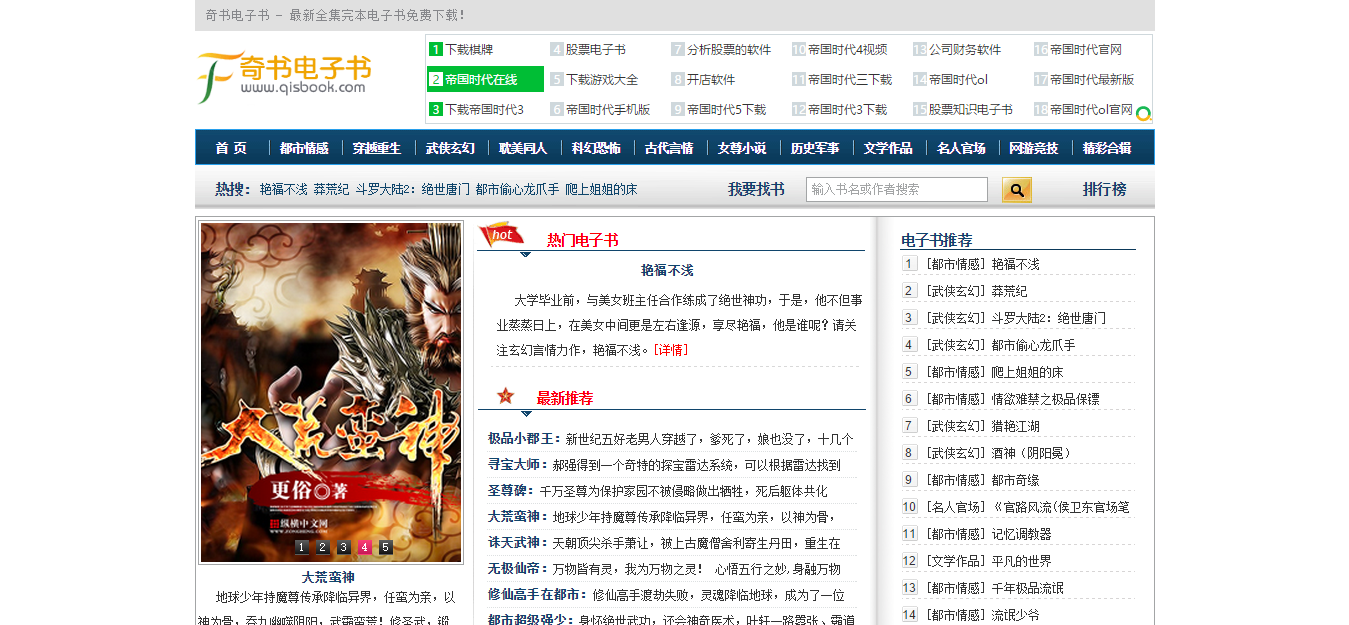Open the 排行榜 ranking link

[x=1104, y=189]
